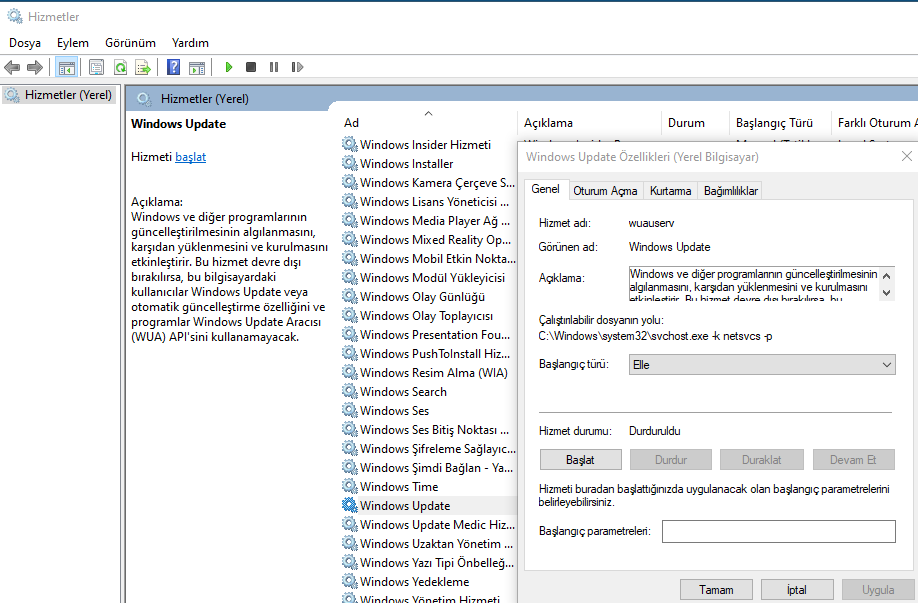
Task: Open the Properties toolbar icon
Action: (x=97, y=67)
